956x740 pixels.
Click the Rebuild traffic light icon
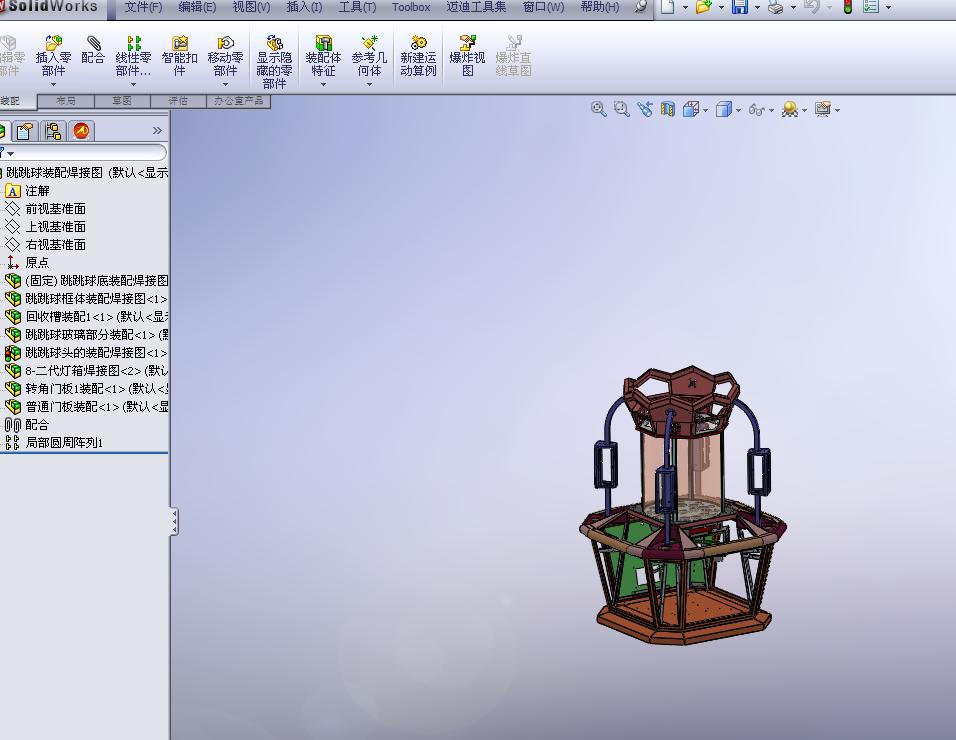point(847,7)
